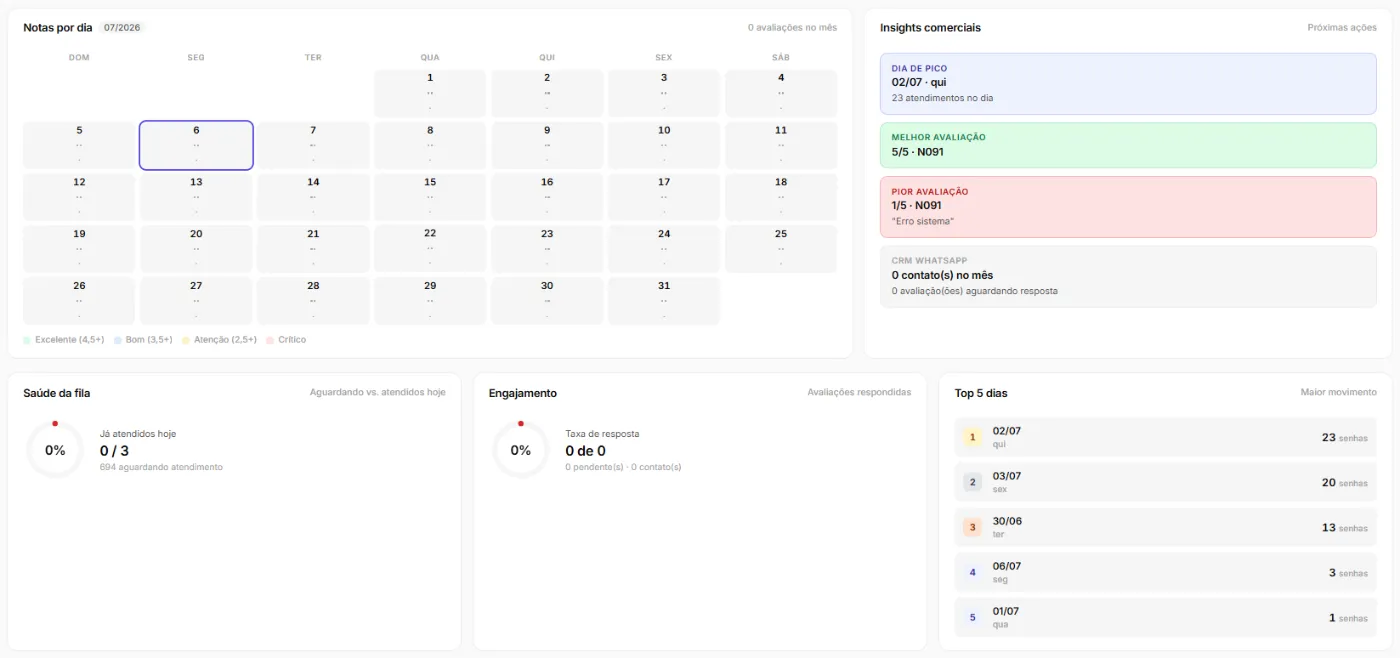Screen dimensions: 1400x658
Task: Click the Saúde da fila 0% progress ring
Action: pos(55,450)
